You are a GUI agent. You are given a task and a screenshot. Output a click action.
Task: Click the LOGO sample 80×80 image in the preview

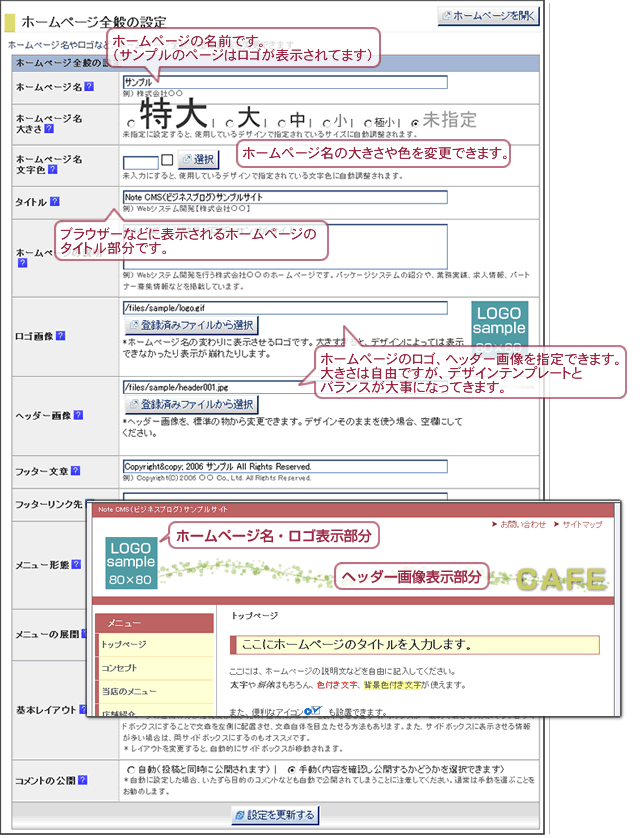click(x=131, y=563)
